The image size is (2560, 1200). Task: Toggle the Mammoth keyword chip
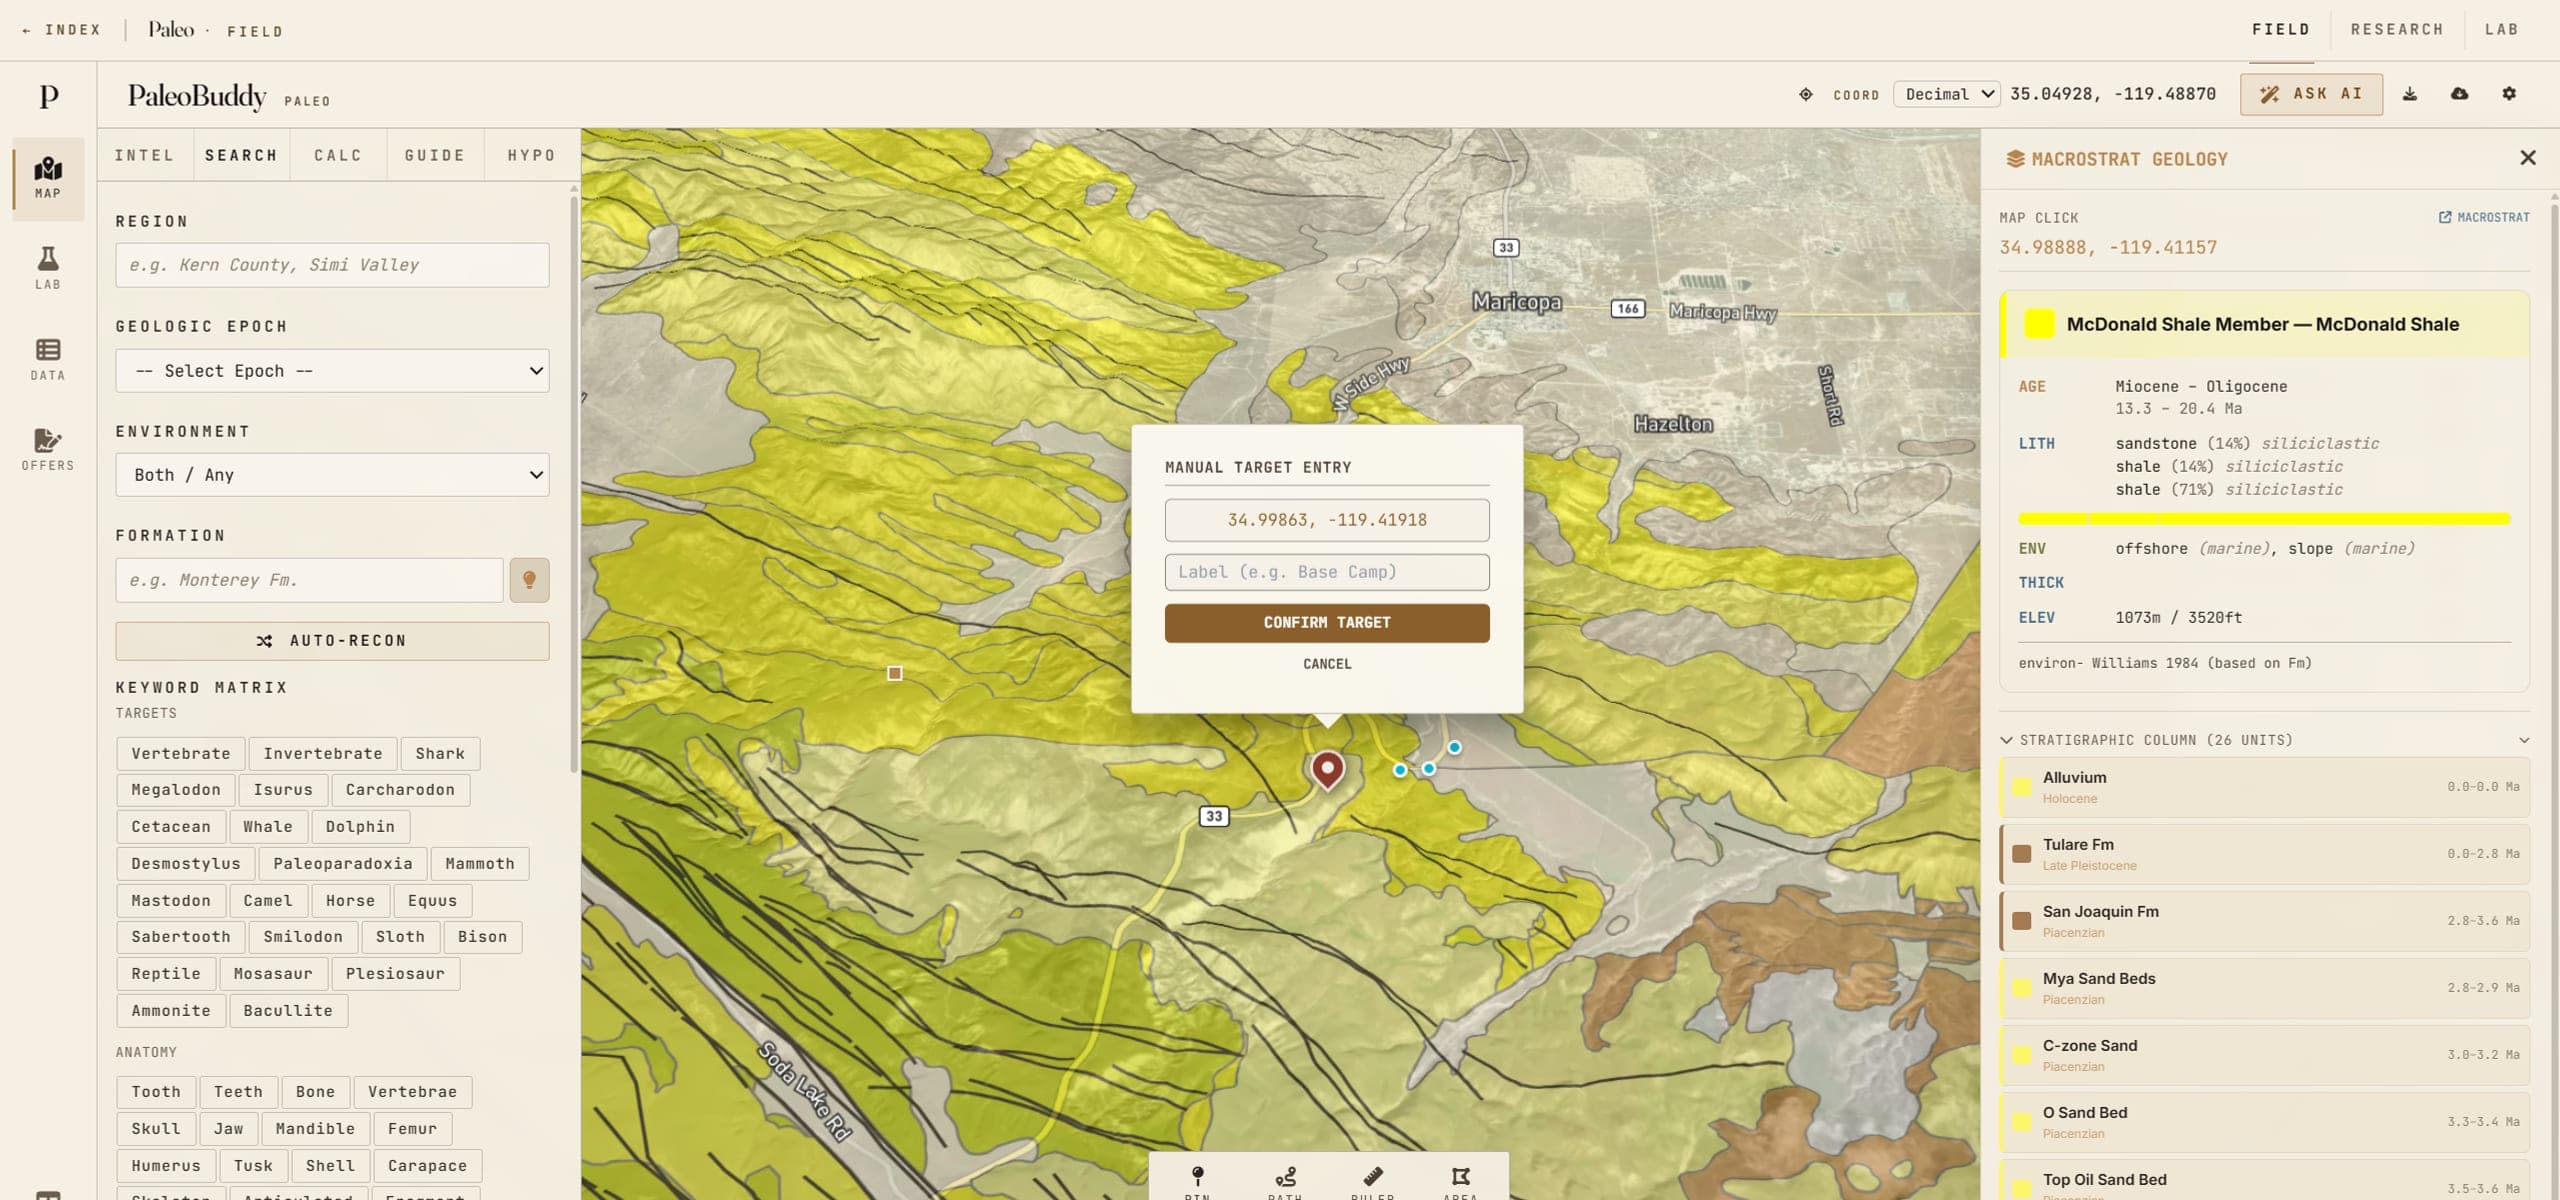click(x=480, y=864)
